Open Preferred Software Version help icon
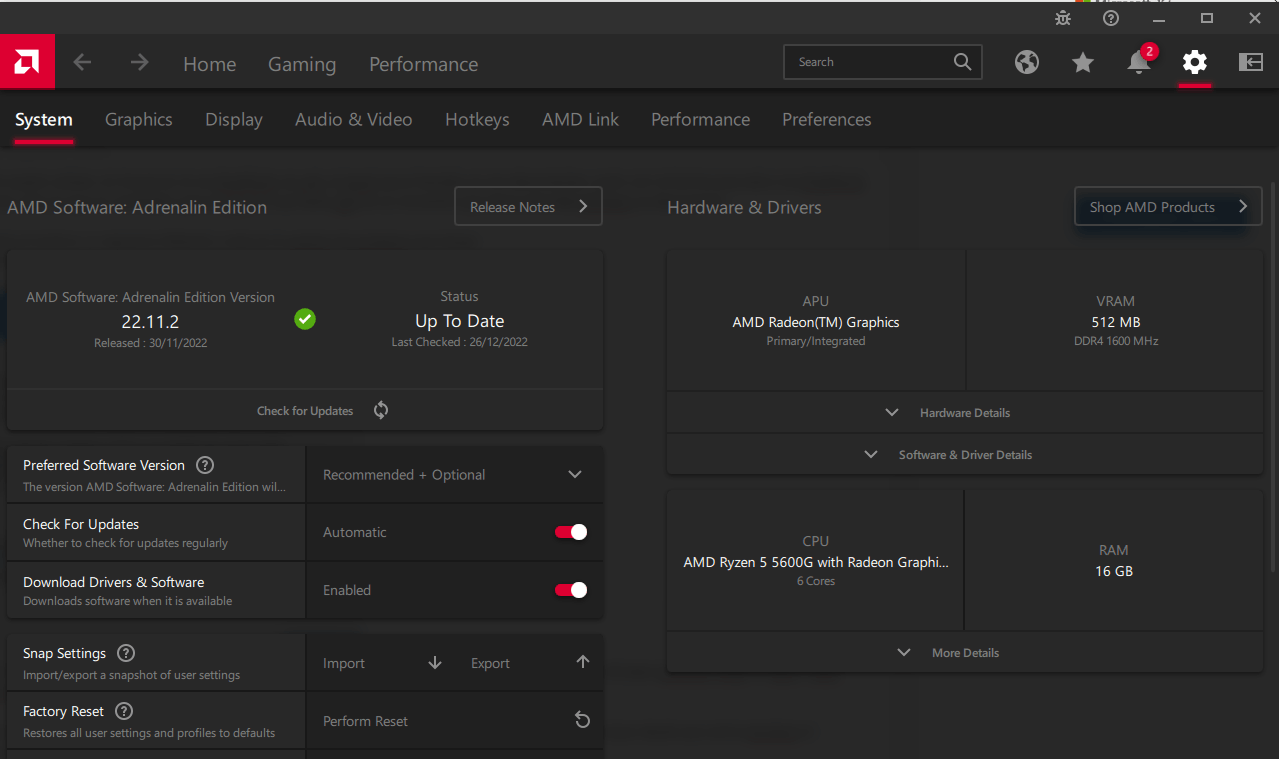Viewport: 1279px width, 759px height. point(205,465)
